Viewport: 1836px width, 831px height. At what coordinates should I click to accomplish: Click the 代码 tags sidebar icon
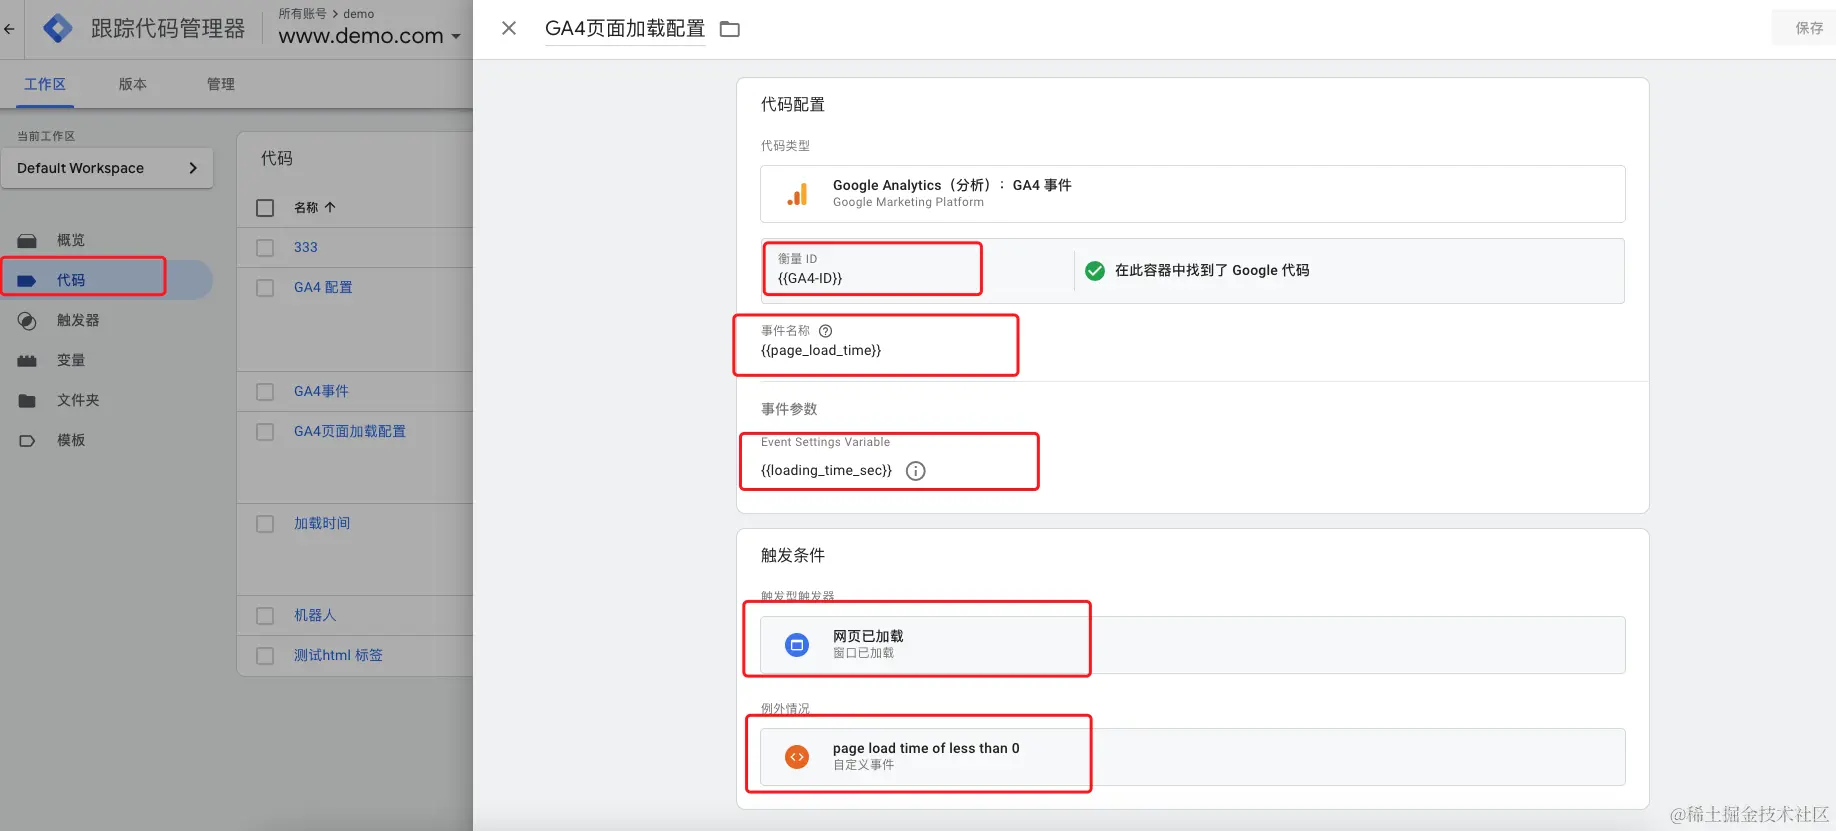coord(27,280)
